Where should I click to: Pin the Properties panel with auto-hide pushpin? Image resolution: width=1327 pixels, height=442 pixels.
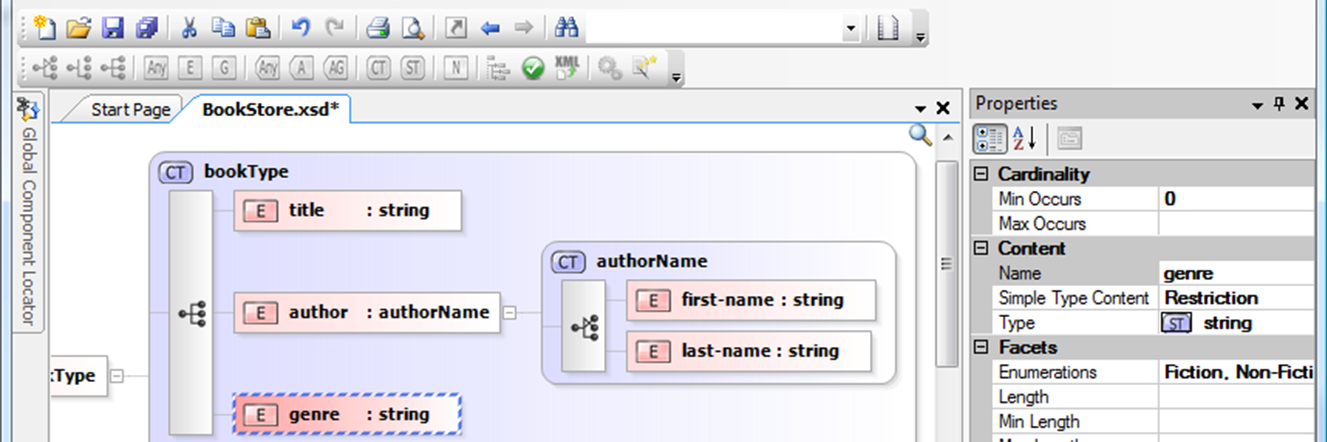pos(1279,104)
